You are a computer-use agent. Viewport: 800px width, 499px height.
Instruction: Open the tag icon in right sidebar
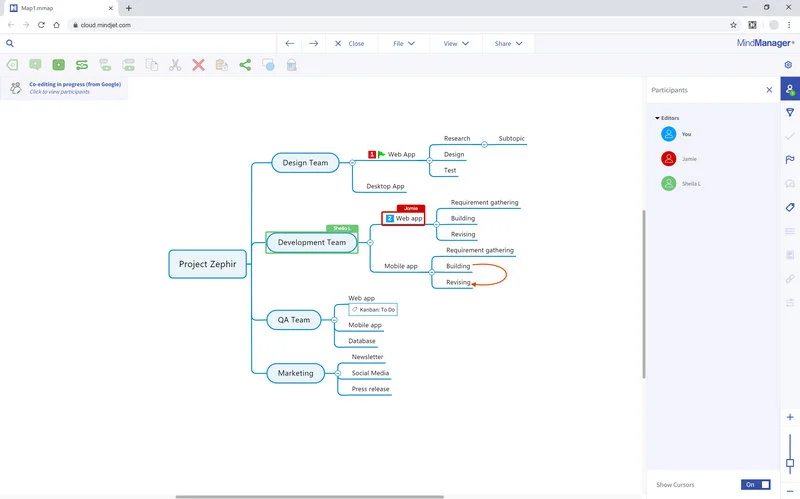coord(789,207)
